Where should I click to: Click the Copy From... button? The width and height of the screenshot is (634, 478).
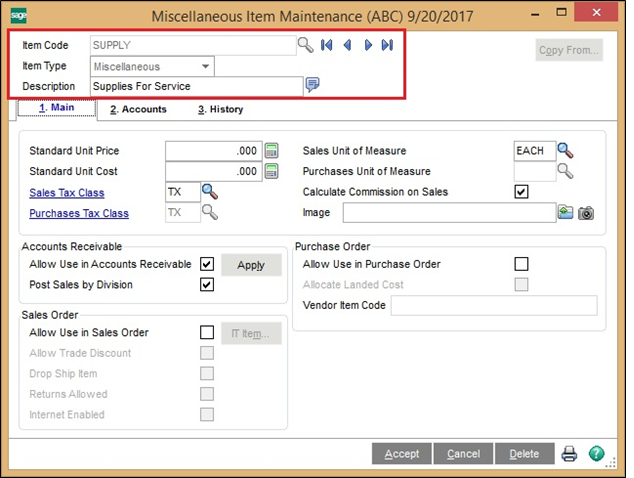coord(569,50)
